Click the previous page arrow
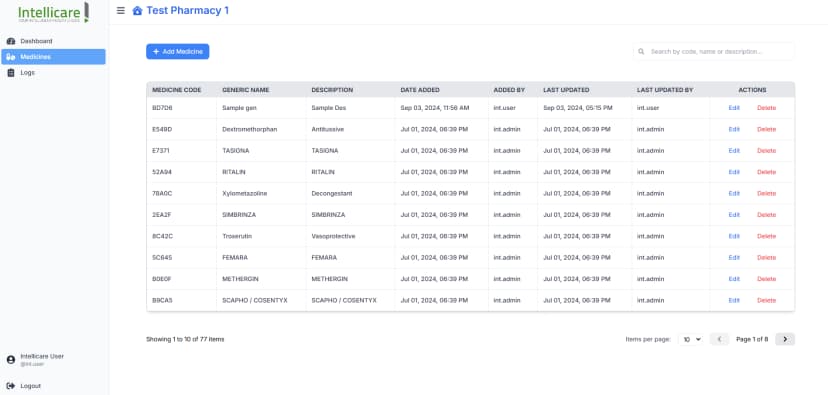 pos(719,339)
